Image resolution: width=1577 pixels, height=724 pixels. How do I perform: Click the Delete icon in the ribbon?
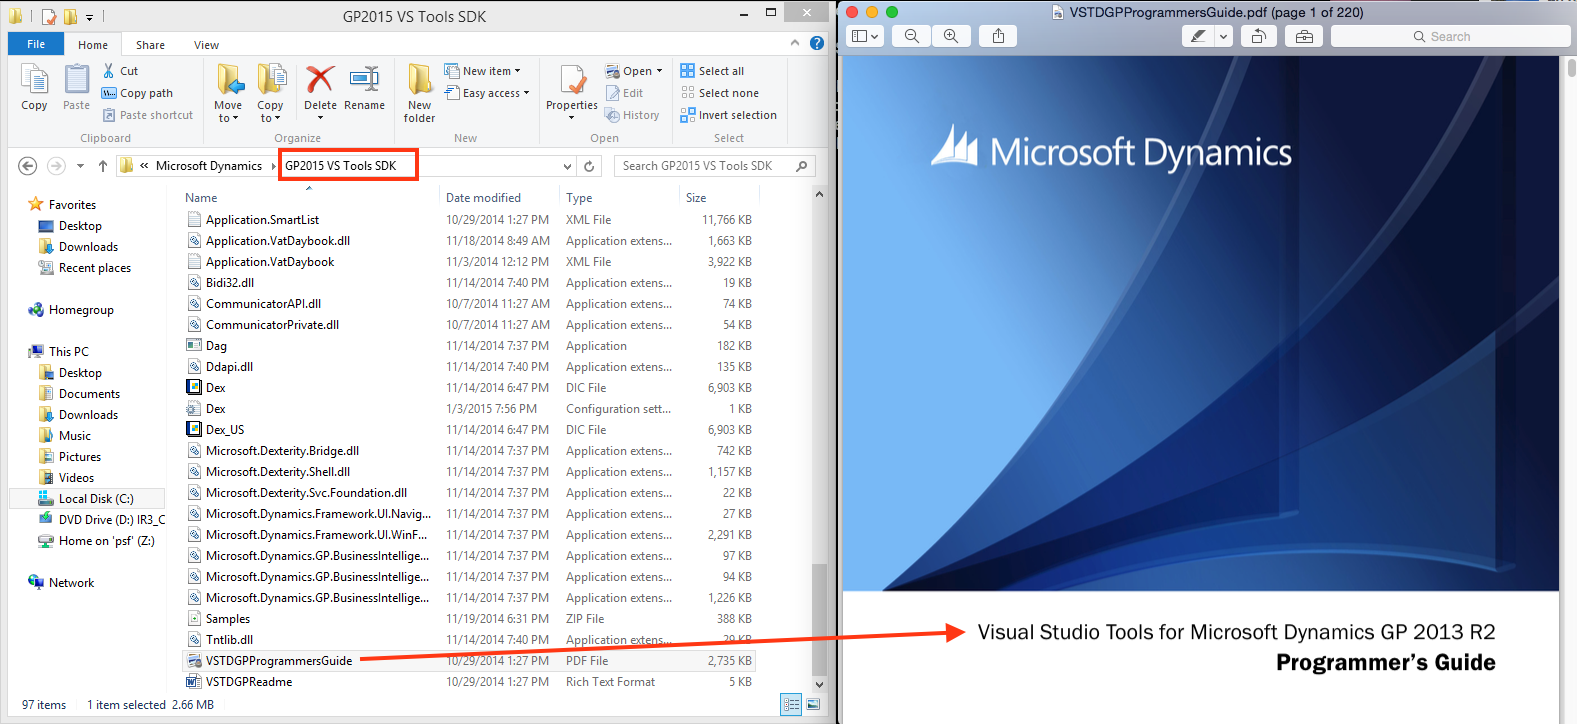320,88
